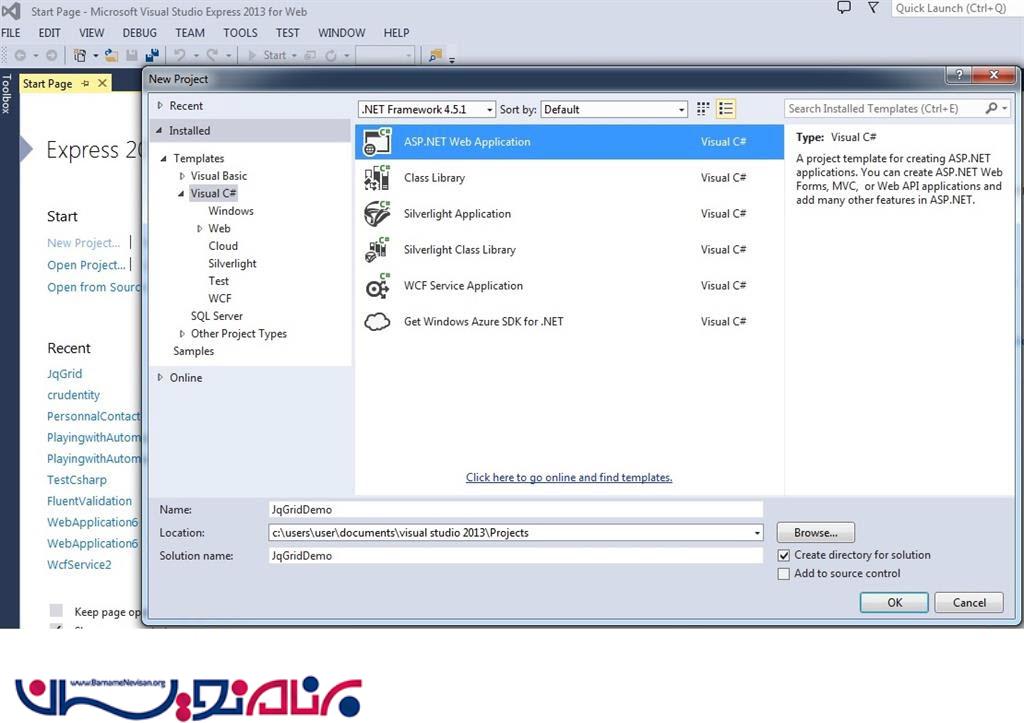Expand the Online templates section

(159, 378)
